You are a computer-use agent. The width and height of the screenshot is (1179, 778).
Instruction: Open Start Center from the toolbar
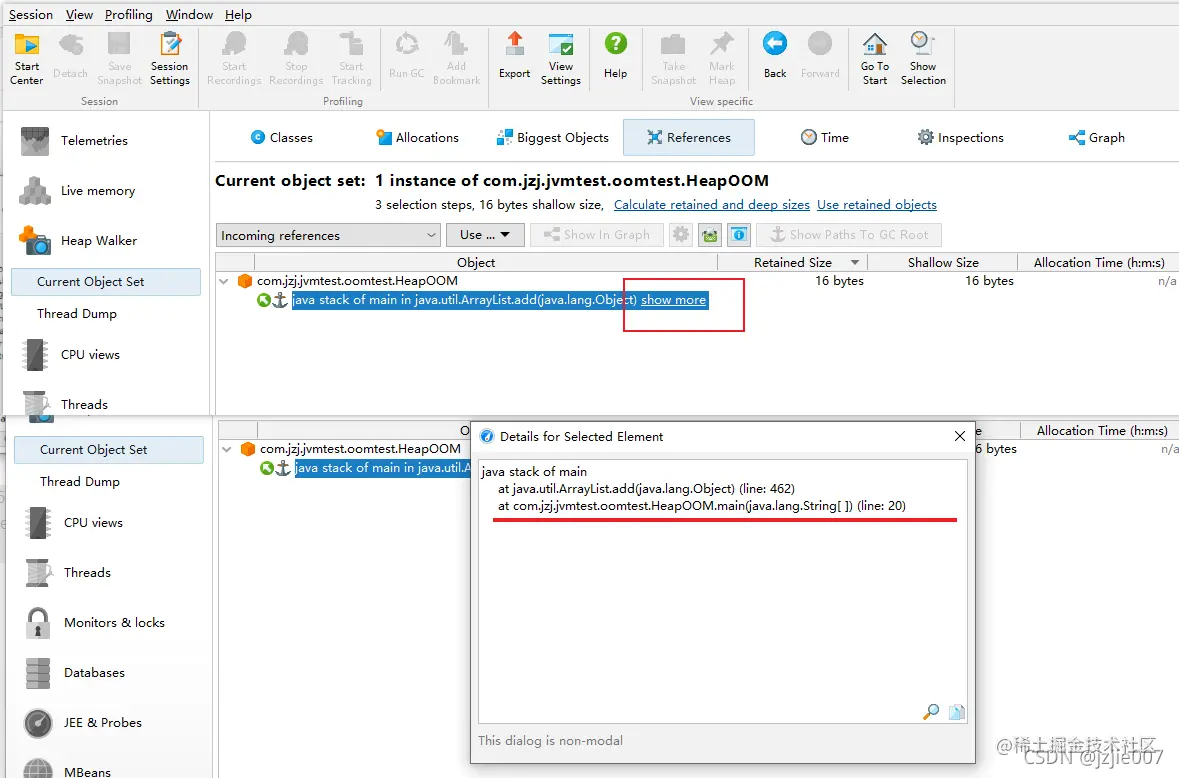pyautogui.click(x=27, y=59)
